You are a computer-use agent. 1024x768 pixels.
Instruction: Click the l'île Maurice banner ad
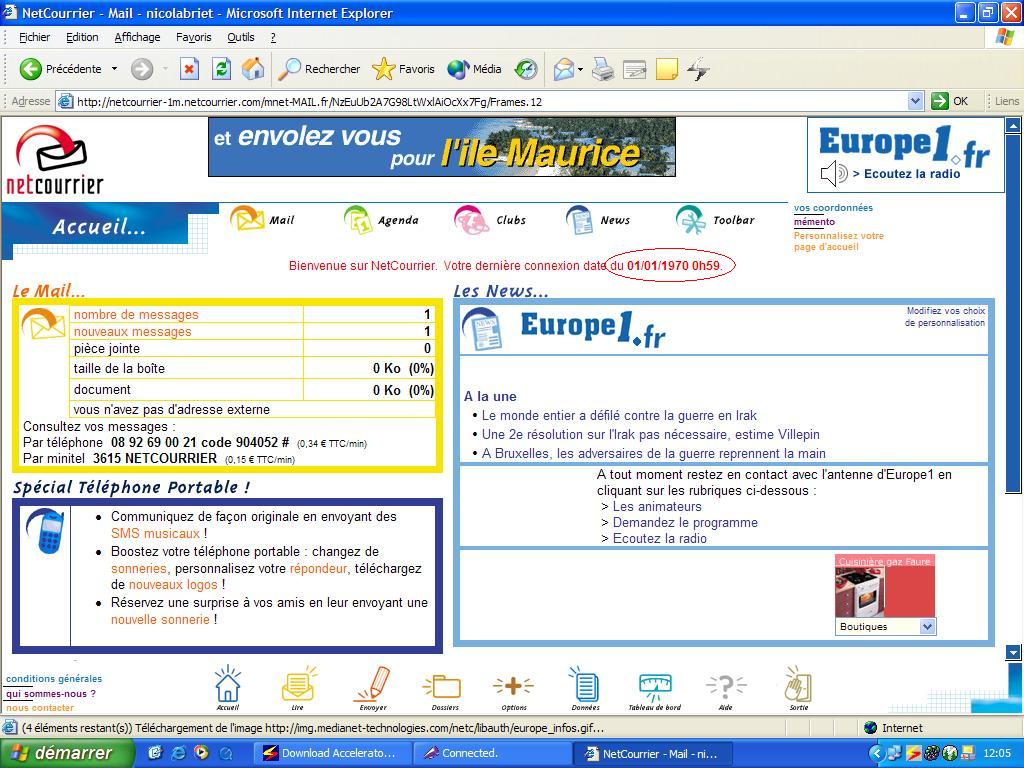click(441, 147)
